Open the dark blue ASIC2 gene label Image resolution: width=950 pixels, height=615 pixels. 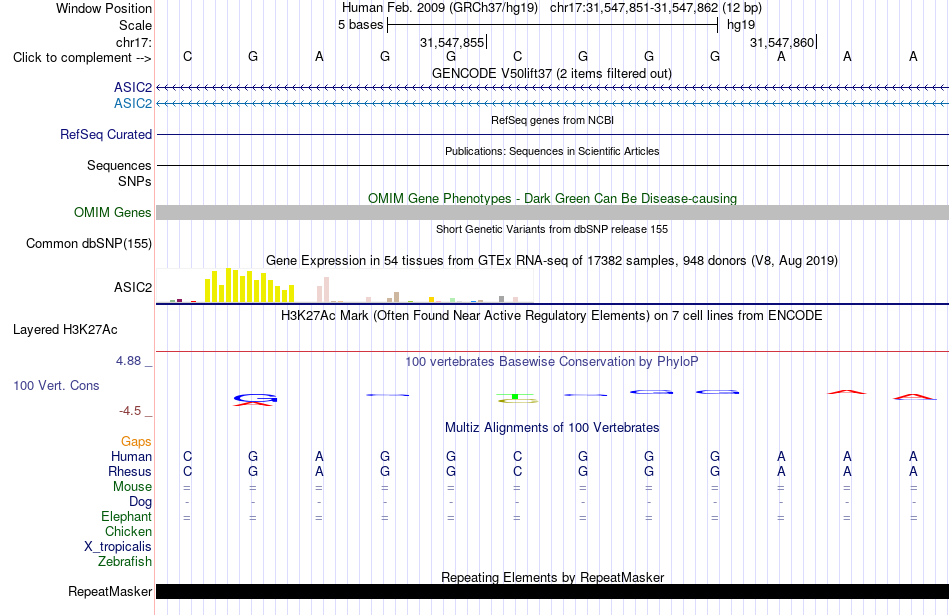pyautogui.click(x=133, y=88)
